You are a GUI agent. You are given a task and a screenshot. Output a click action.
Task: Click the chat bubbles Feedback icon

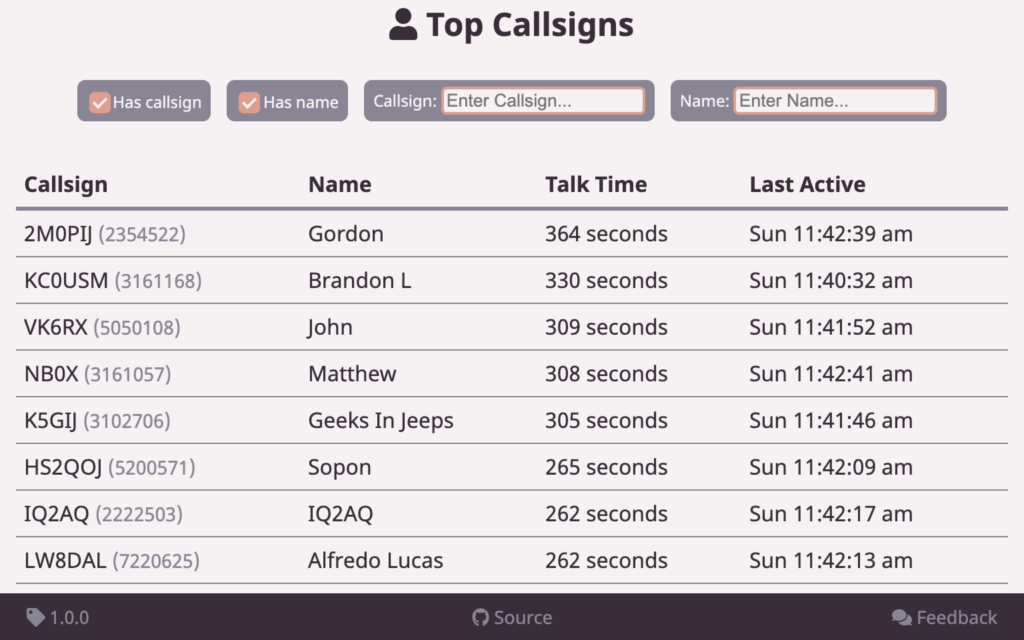[901, 617]
